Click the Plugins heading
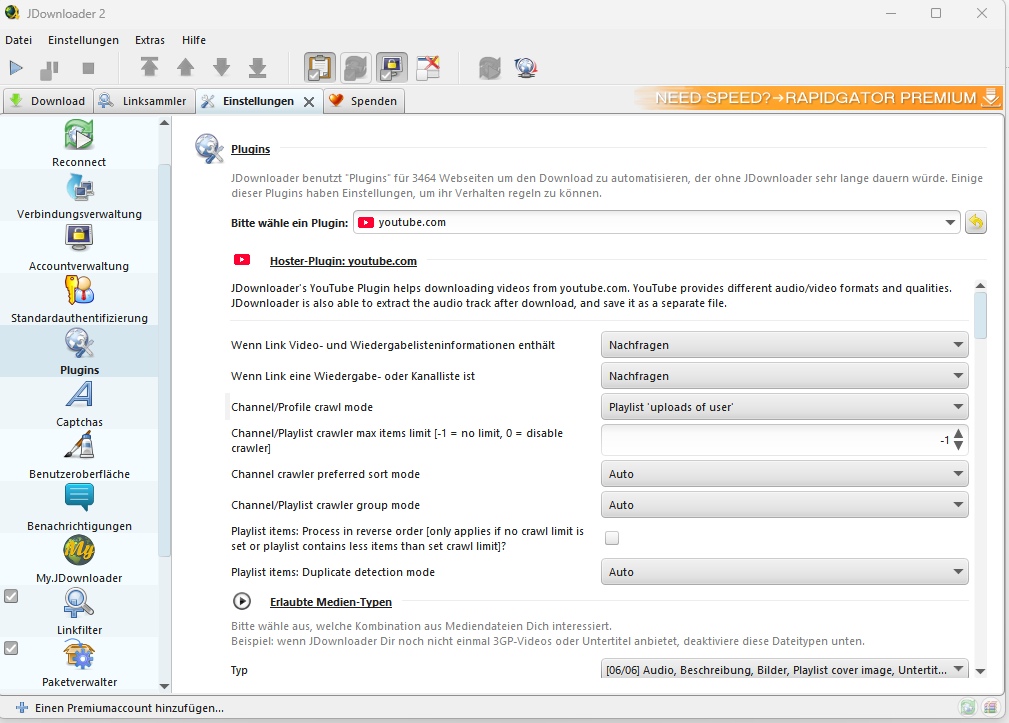Image resolution: width=1009 pixels, height=723 pixels. click(x=250, y=149)
